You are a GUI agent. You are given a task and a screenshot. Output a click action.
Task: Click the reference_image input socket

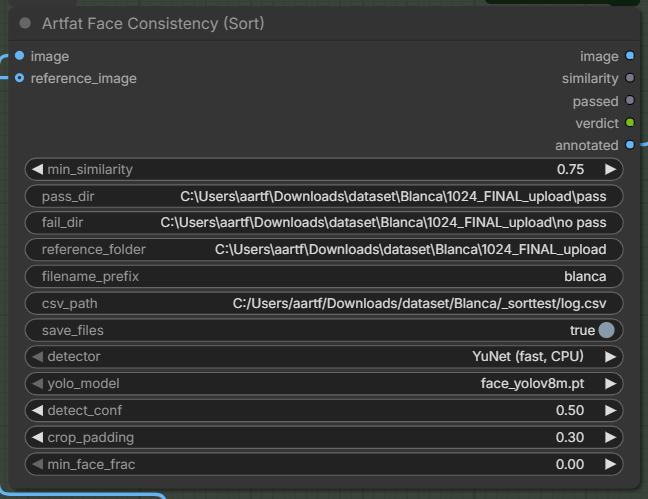[19, 78]
